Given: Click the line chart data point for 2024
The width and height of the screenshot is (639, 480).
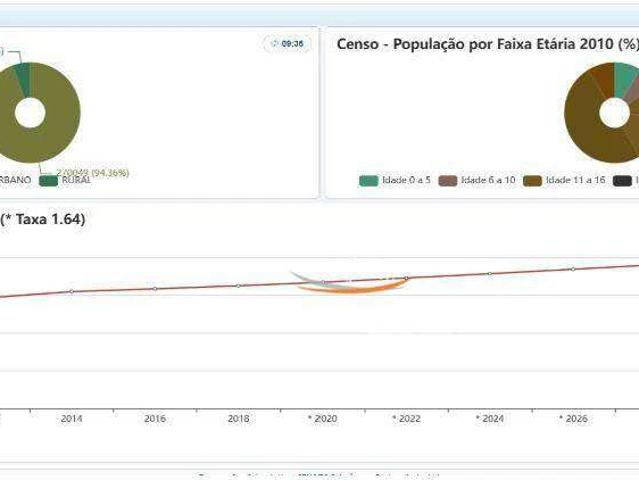Looking at the screenshot, I should (x=490, y=274).
